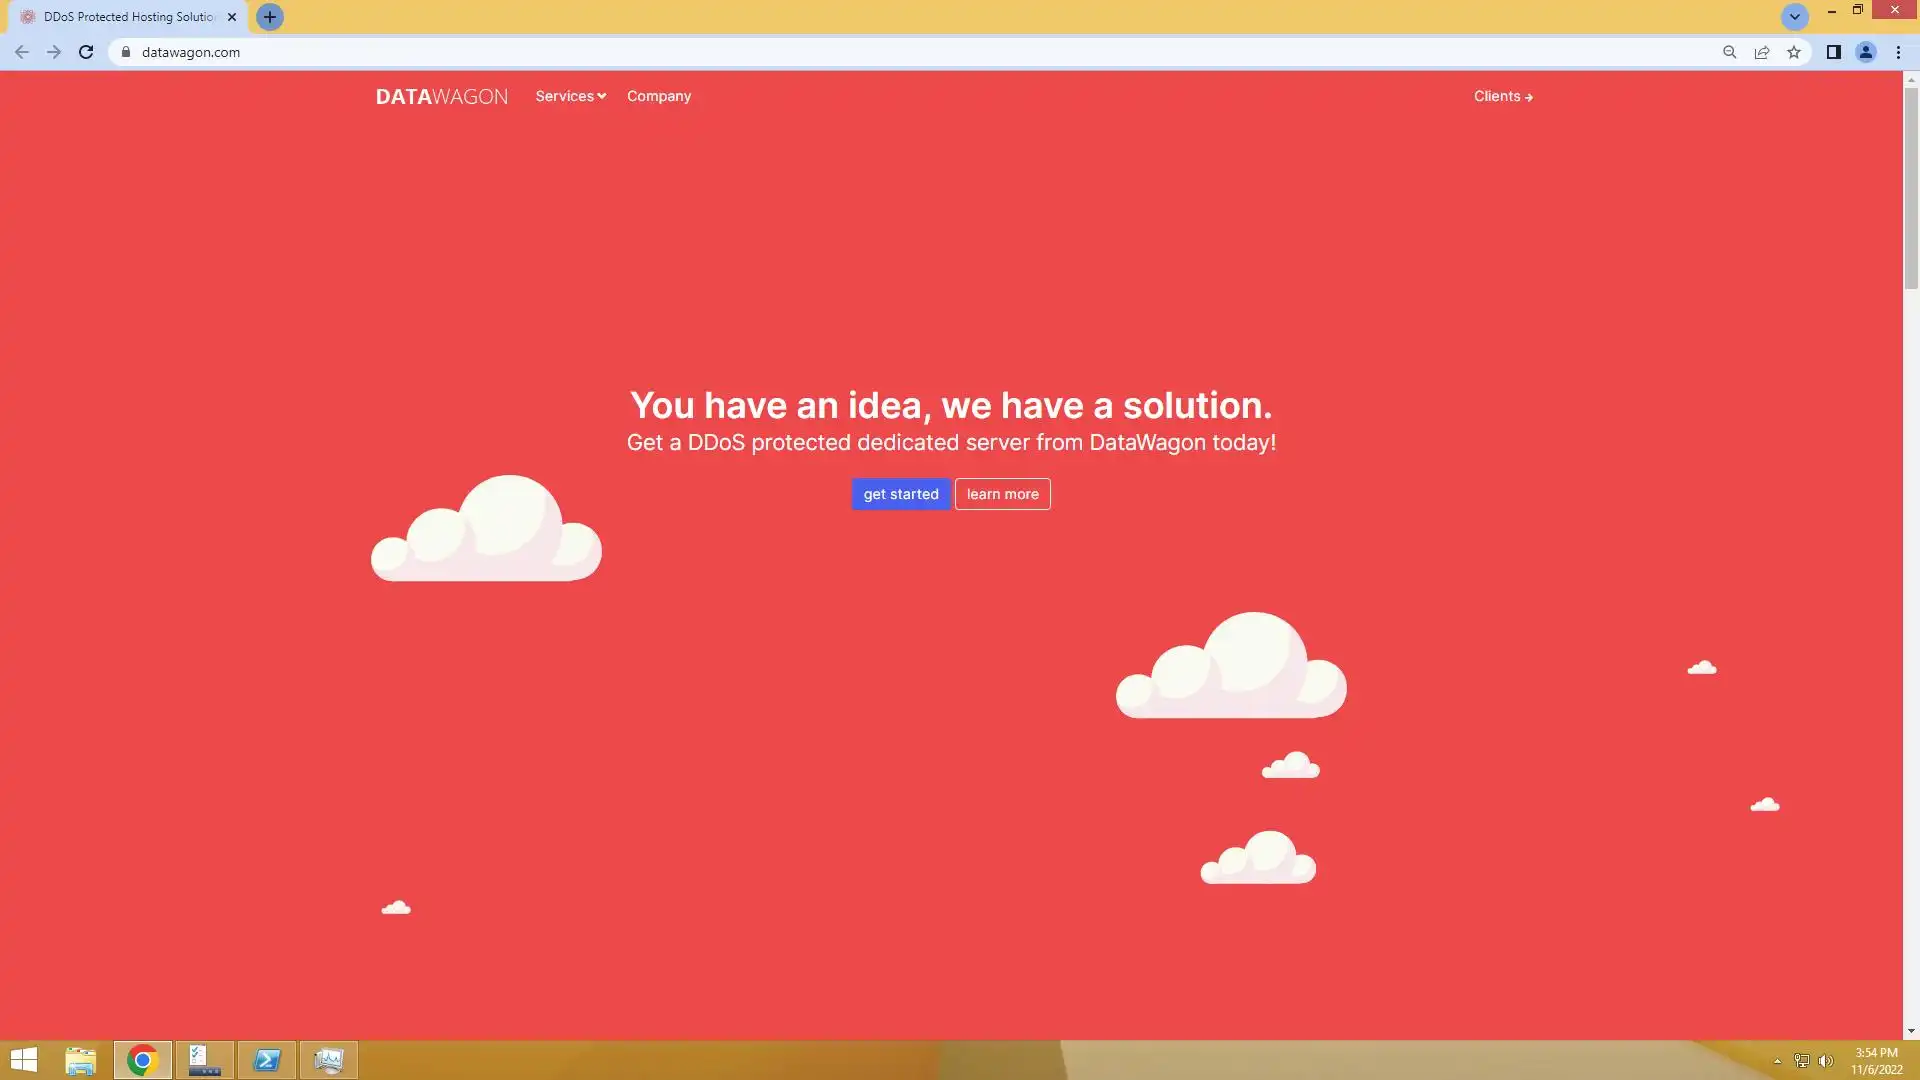Screen dimensions: 1920x1080
Task: Show hidden system tray icons
Action: click(1777, 1061)
